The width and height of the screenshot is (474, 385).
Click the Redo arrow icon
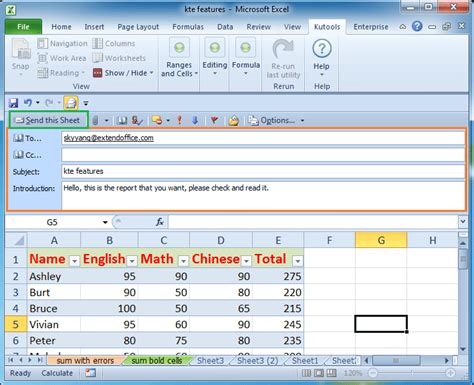point(49,103)
